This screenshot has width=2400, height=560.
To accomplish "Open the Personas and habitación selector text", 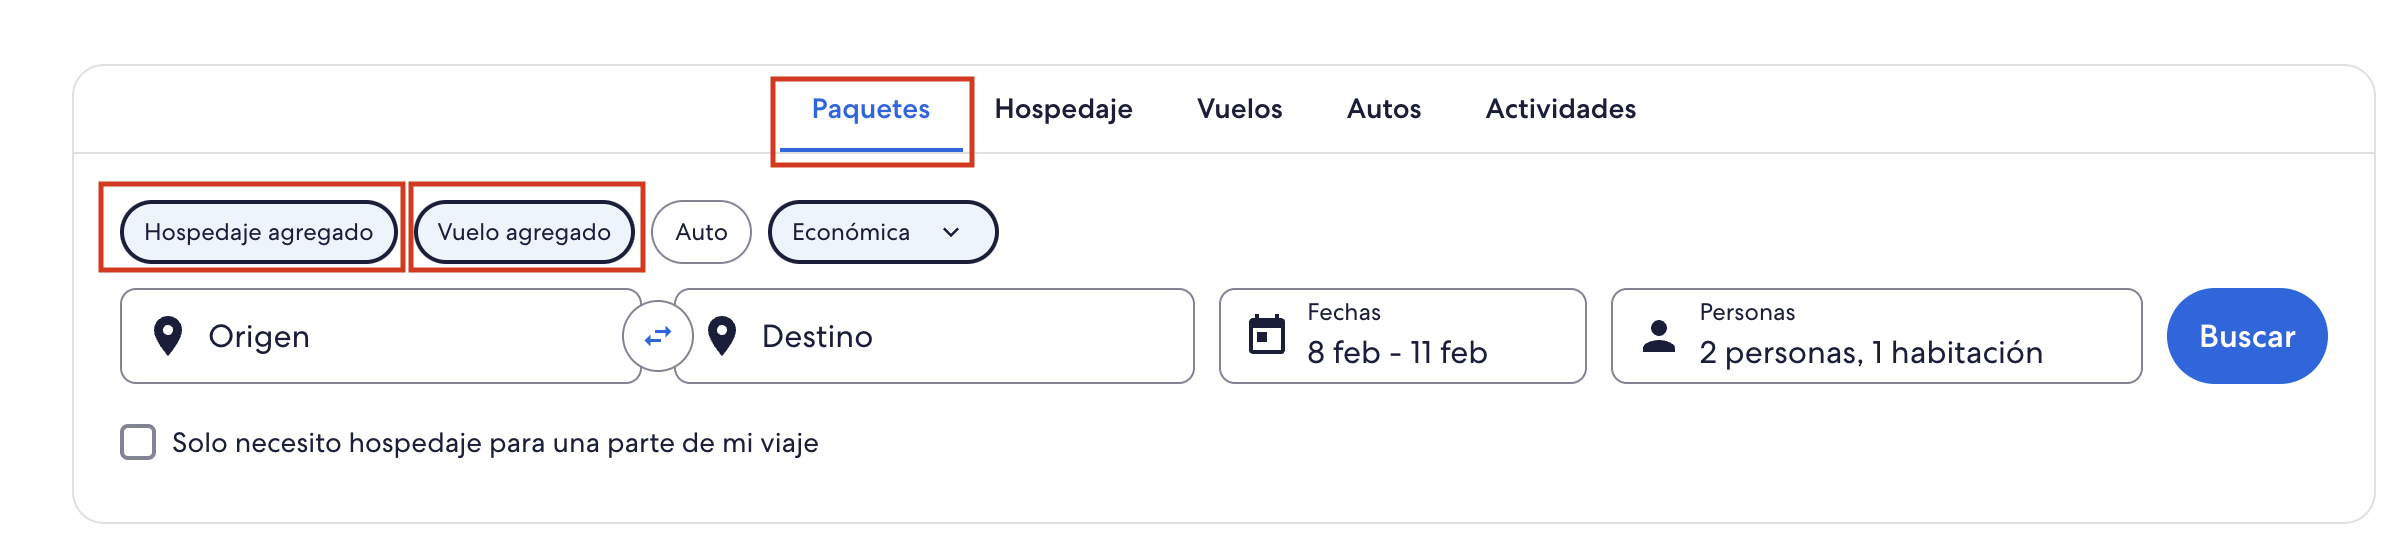I will [1870, 352].
